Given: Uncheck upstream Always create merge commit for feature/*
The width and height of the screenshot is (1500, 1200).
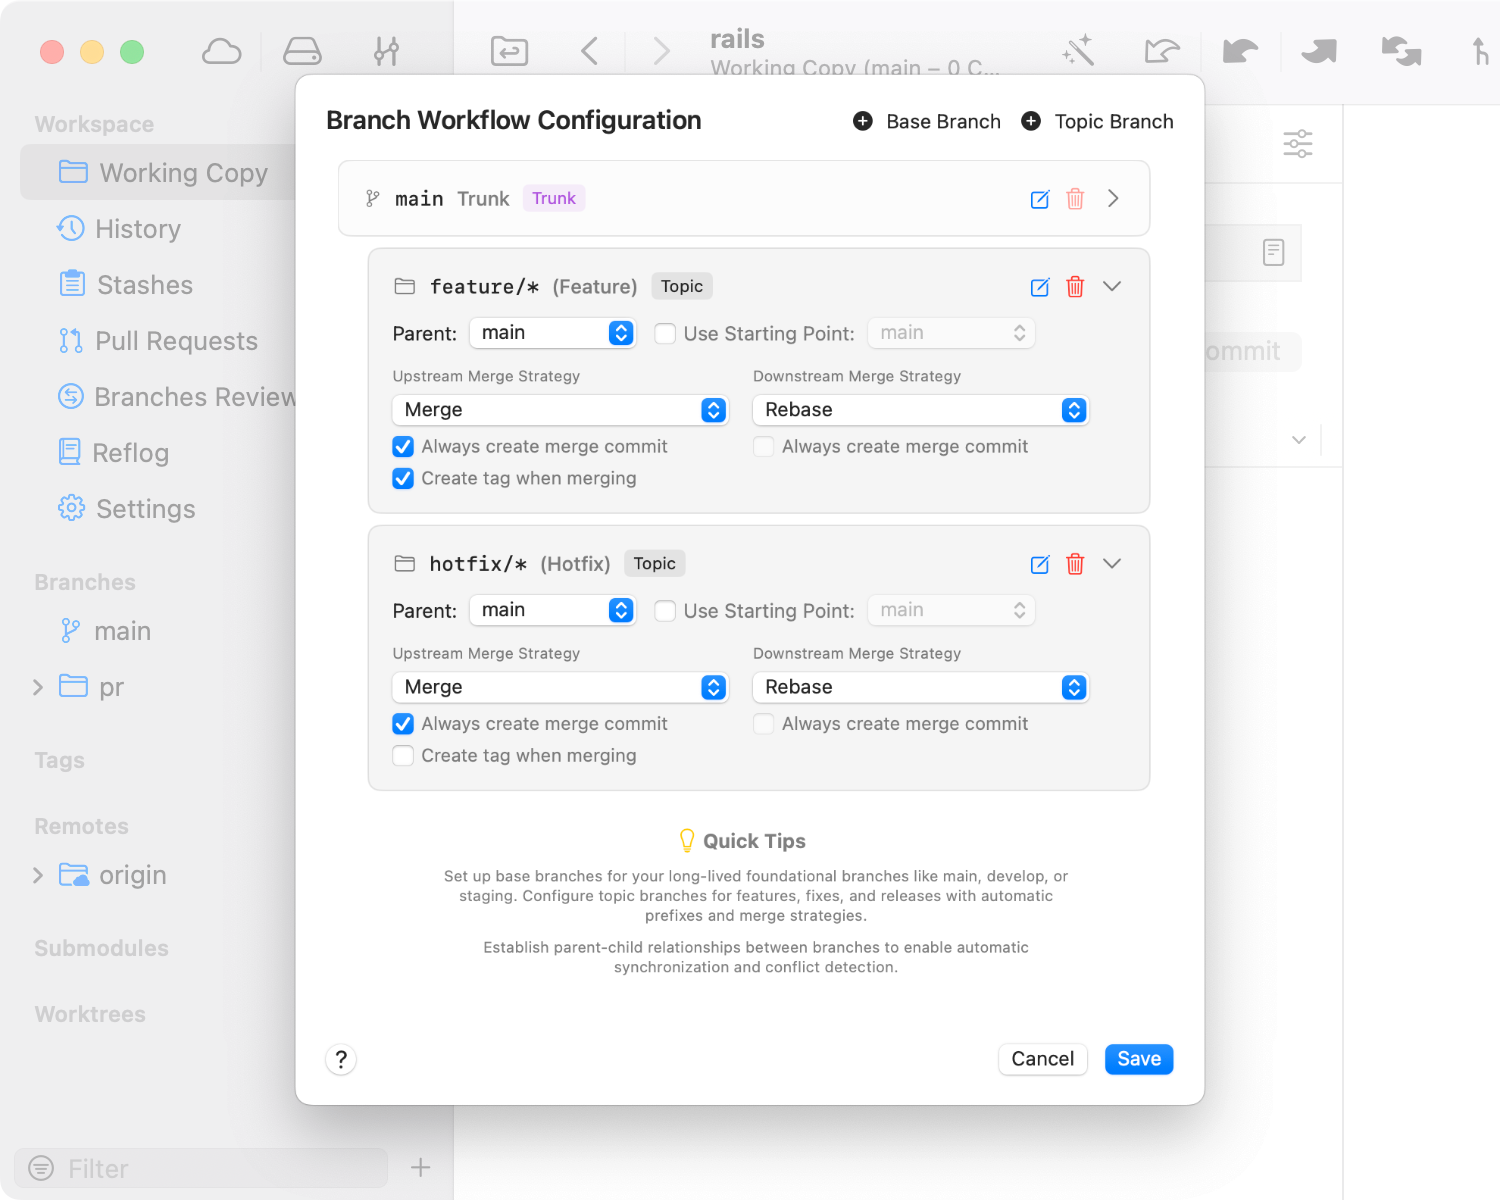Looking at the screenshot, I should [x=403, y=447].
